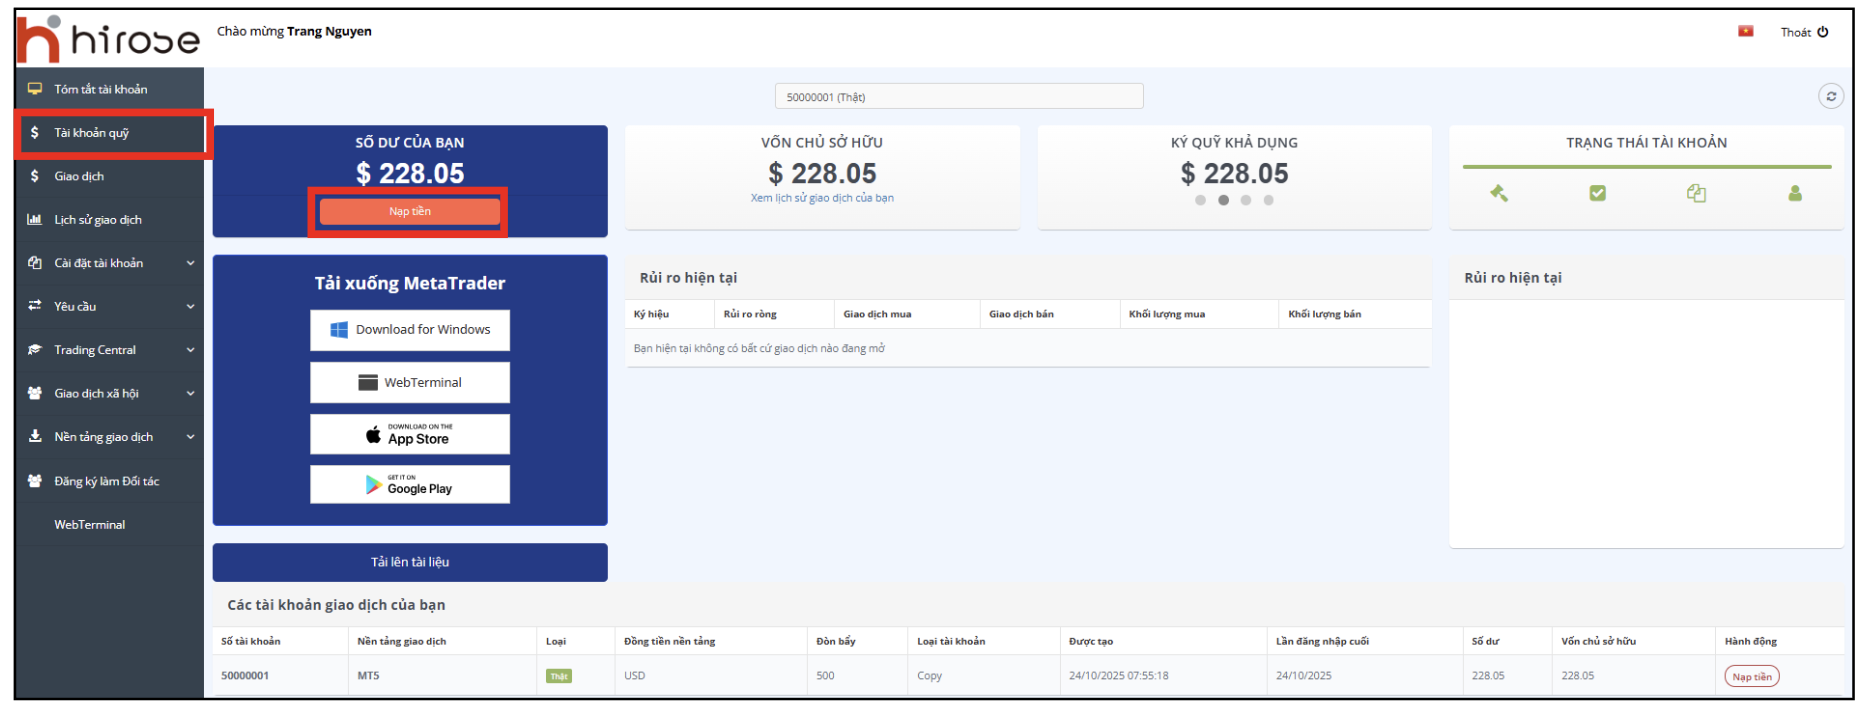Expand the Trading Central sidebar menu
Screen dimensions: 1870x712
click(x=110, y=350)
